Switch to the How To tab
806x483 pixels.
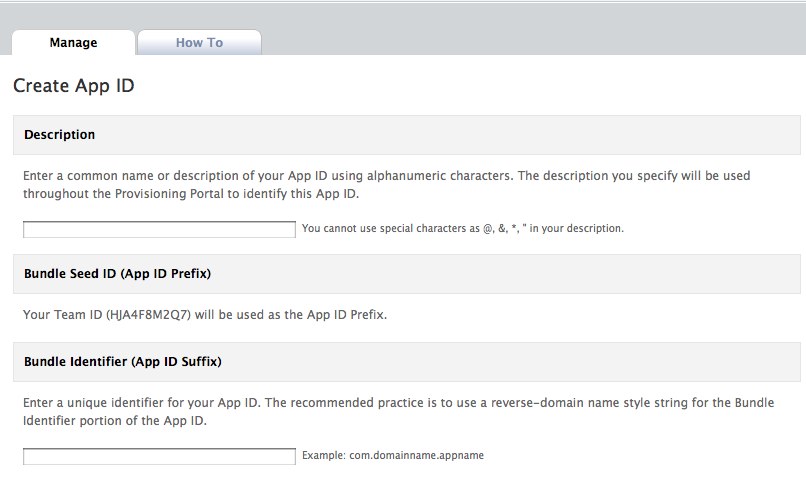point(199,42)
